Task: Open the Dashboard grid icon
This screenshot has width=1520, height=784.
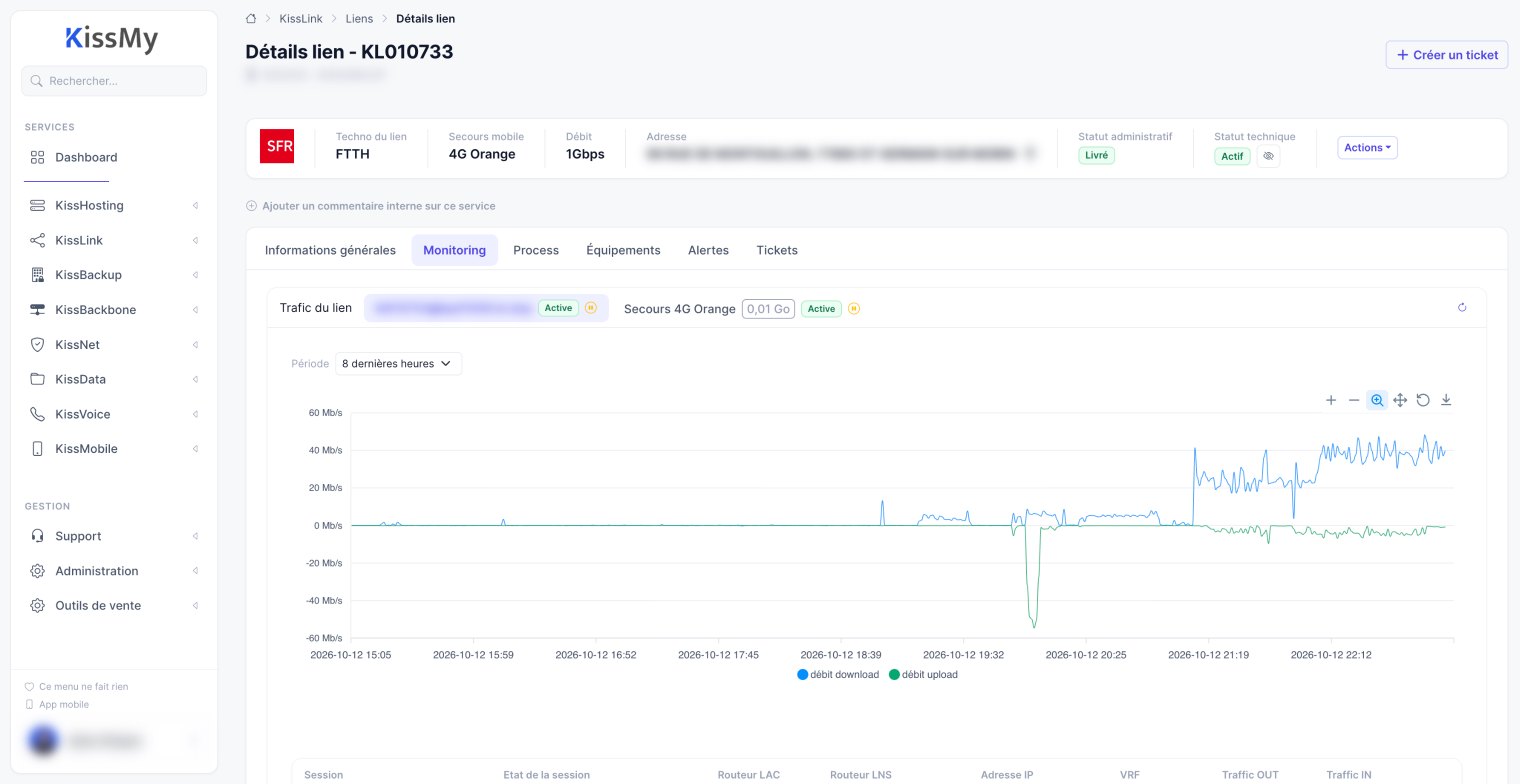Action: 37,157
